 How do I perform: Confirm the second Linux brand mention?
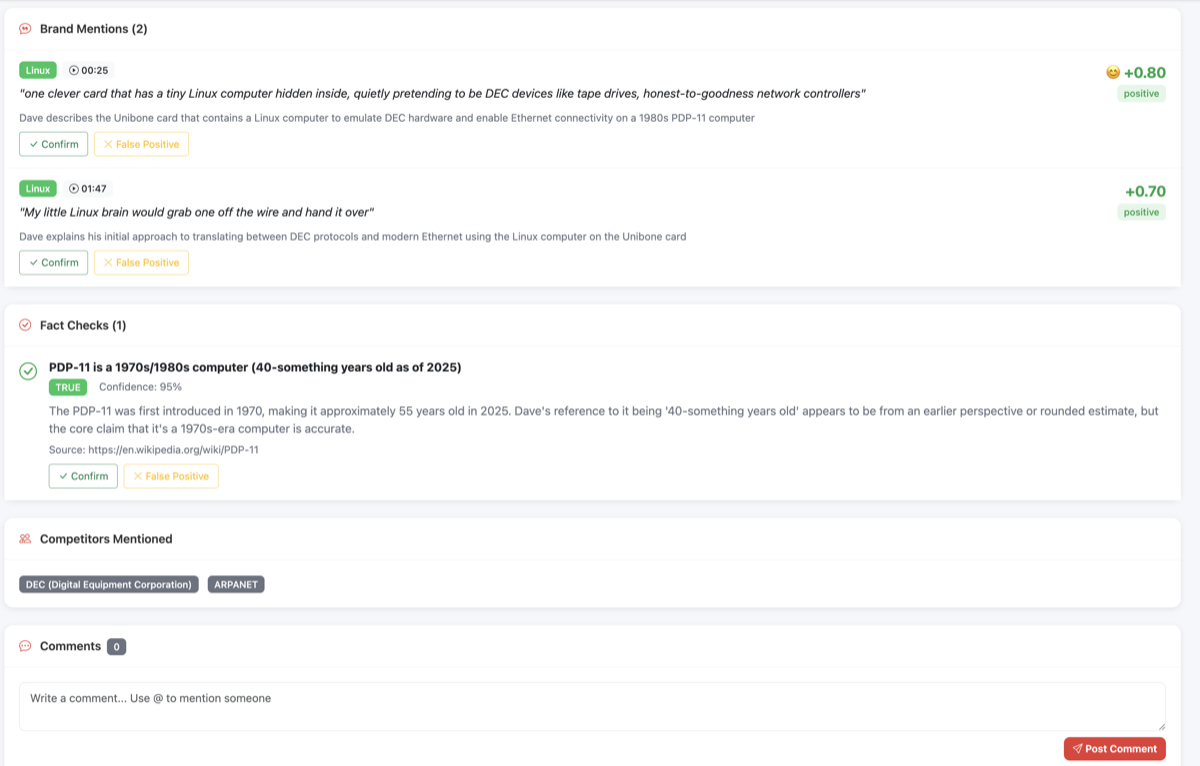(53, 262)
